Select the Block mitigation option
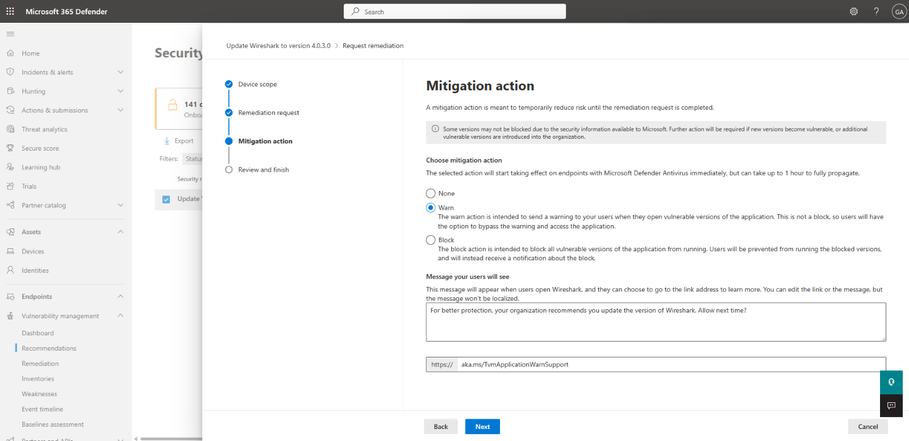Image resolution: width=909 pixels, height=441 pixels. 430,240
